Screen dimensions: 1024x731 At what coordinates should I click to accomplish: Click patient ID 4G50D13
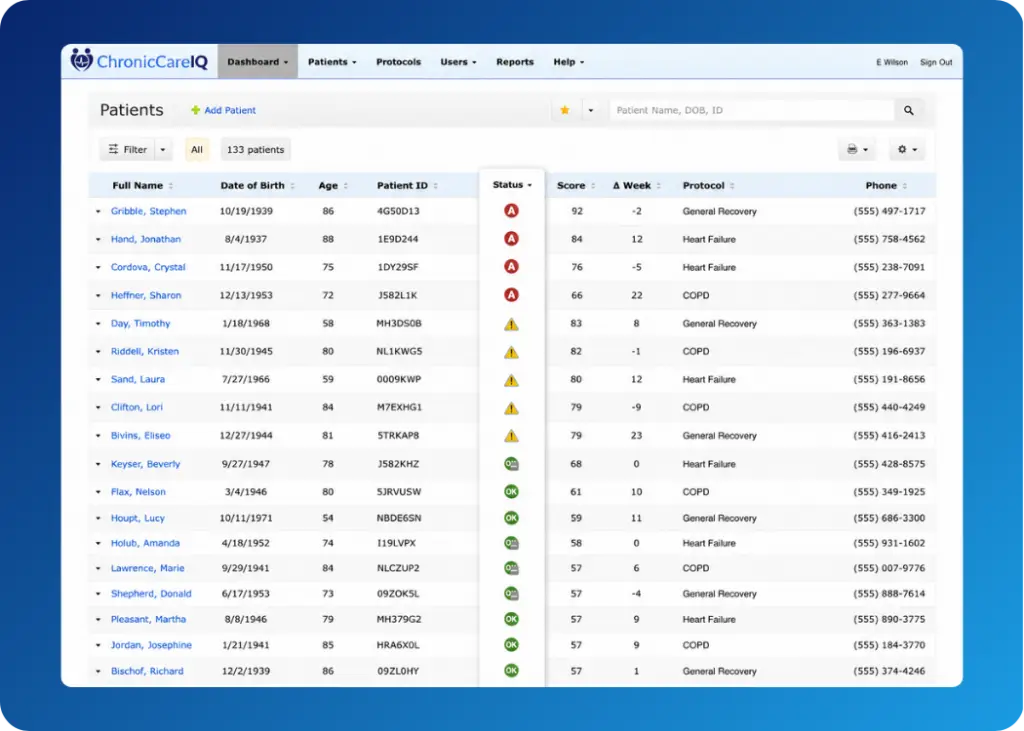(398, 211)
